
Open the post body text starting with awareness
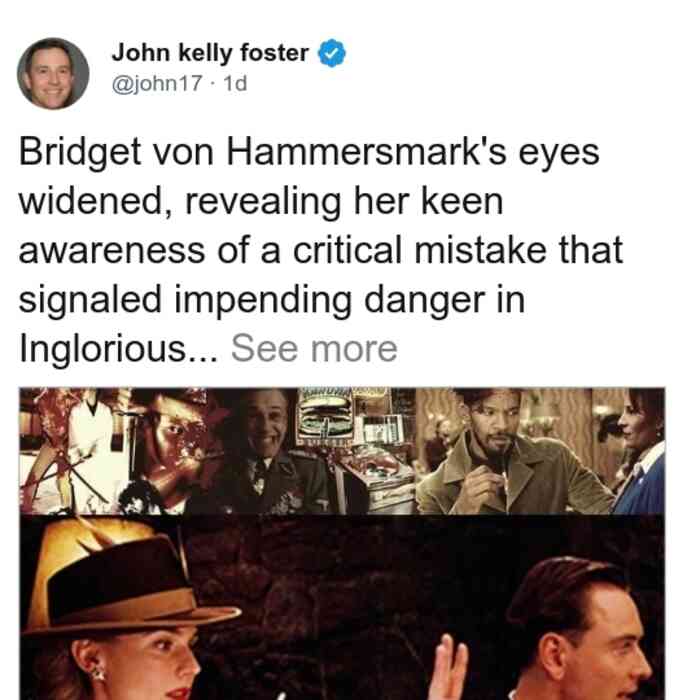point(321,250)
